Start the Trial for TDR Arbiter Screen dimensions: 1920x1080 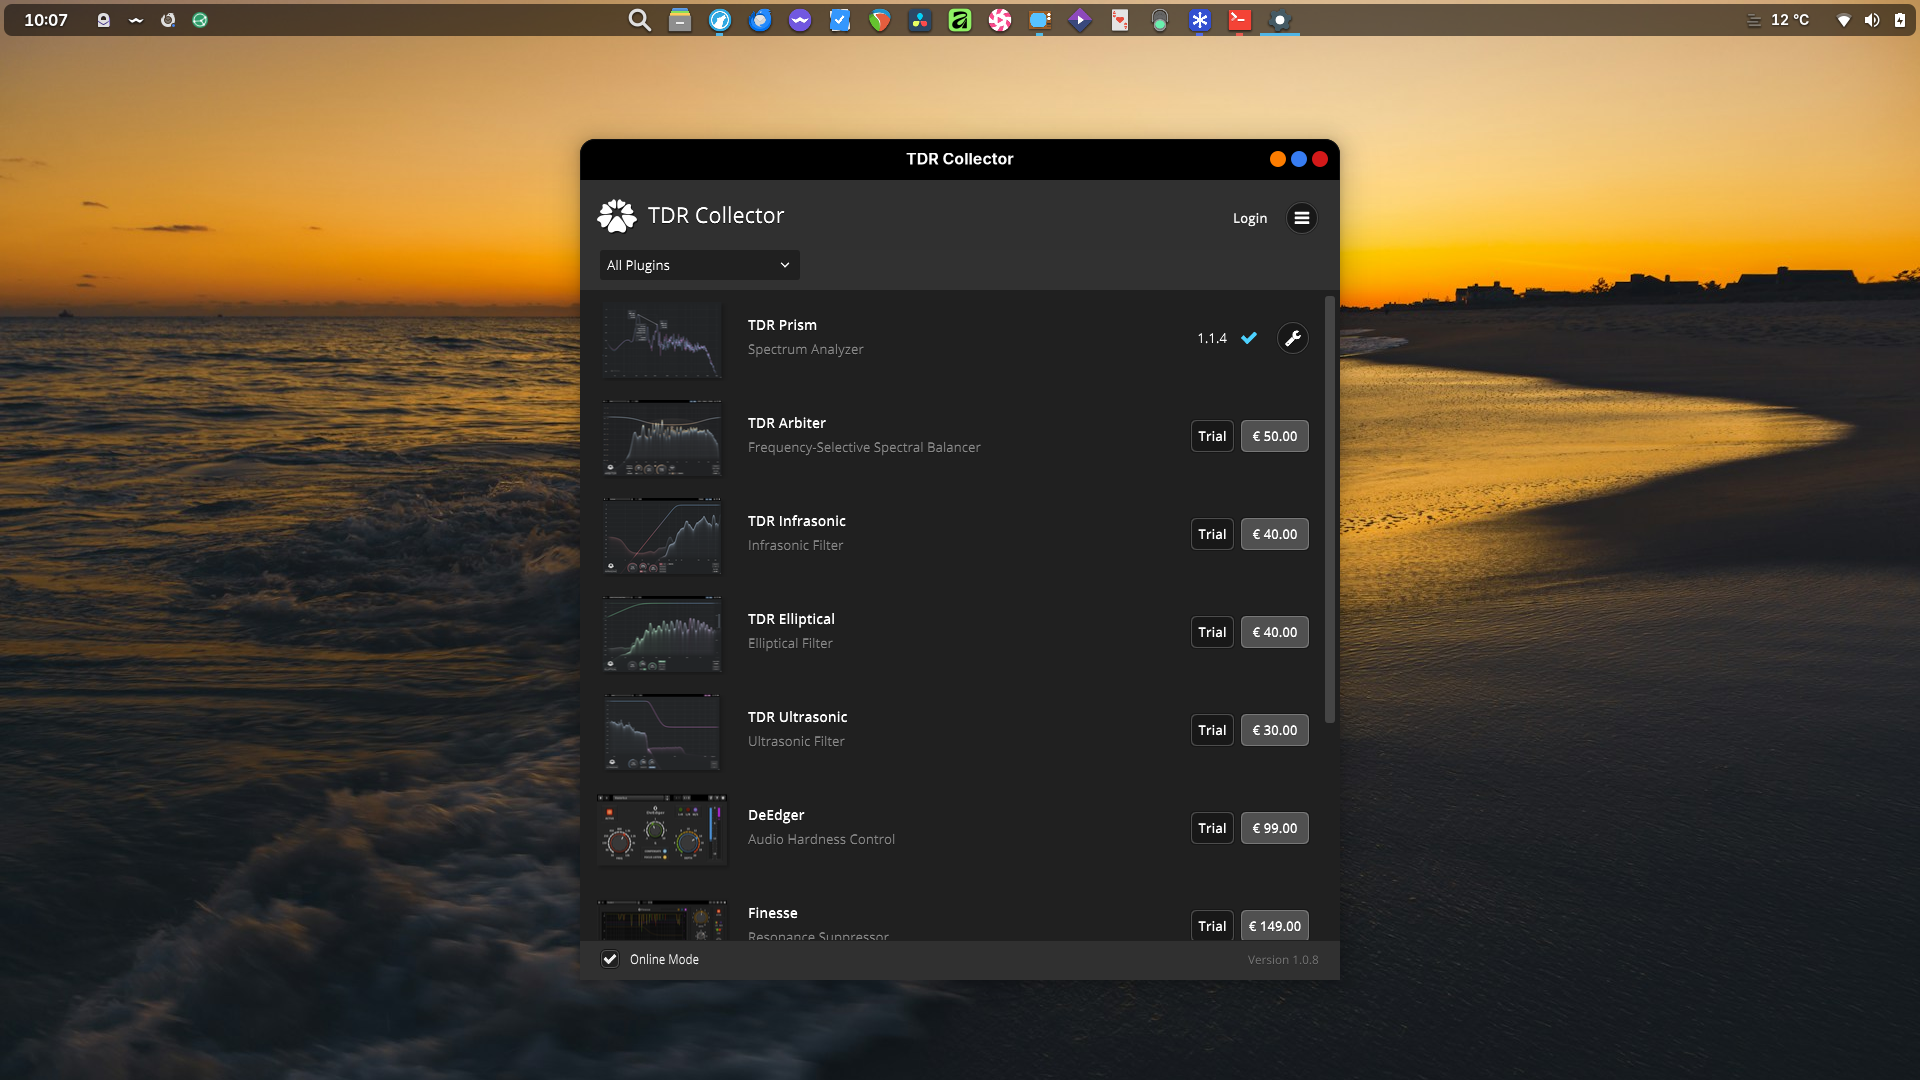(x=1212, y=436)
